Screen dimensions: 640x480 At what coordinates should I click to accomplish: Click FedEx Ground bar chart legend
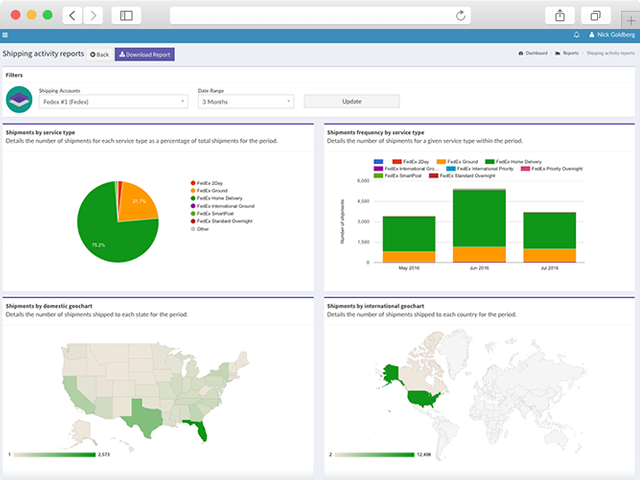coord(457,162)
